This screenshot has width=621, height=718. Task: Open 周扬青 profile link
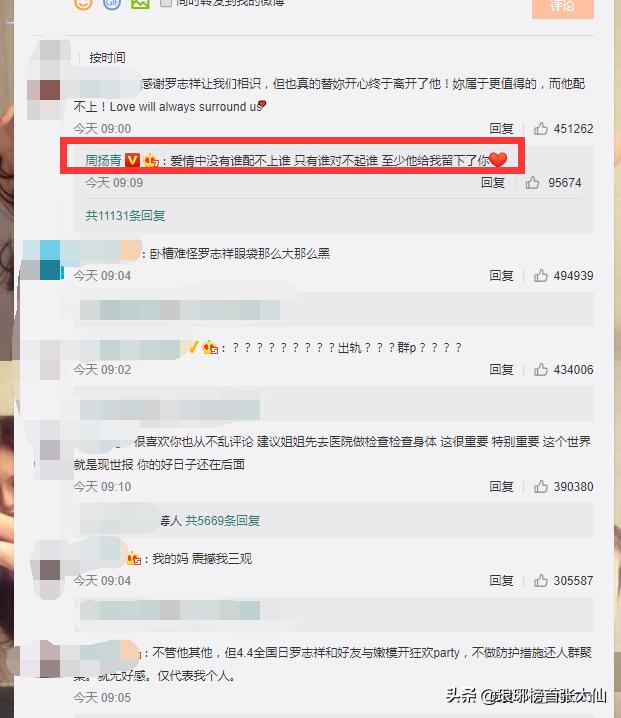point(104,160)
